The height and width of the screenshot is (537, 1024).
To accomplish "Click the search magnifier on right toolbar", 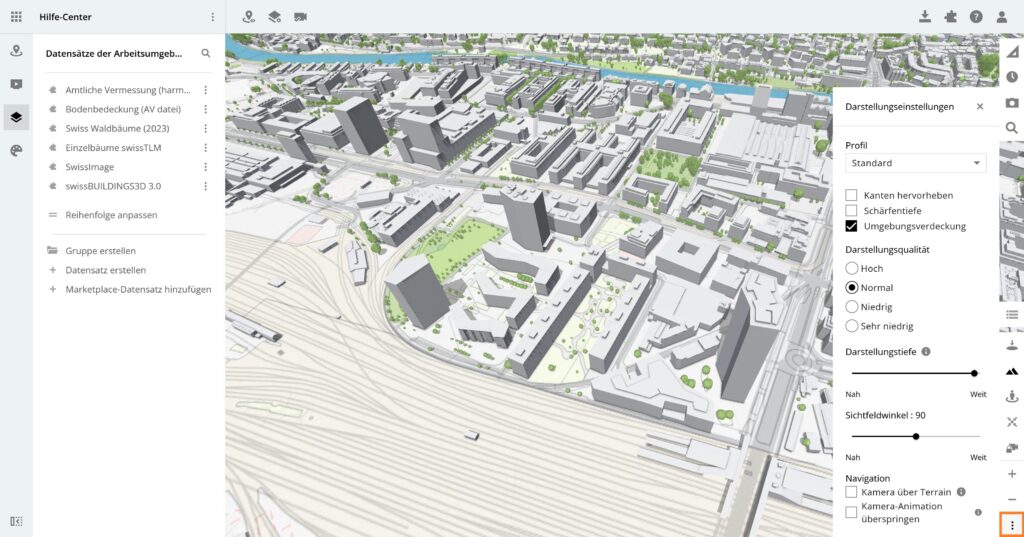I will tap(1012, 128).
